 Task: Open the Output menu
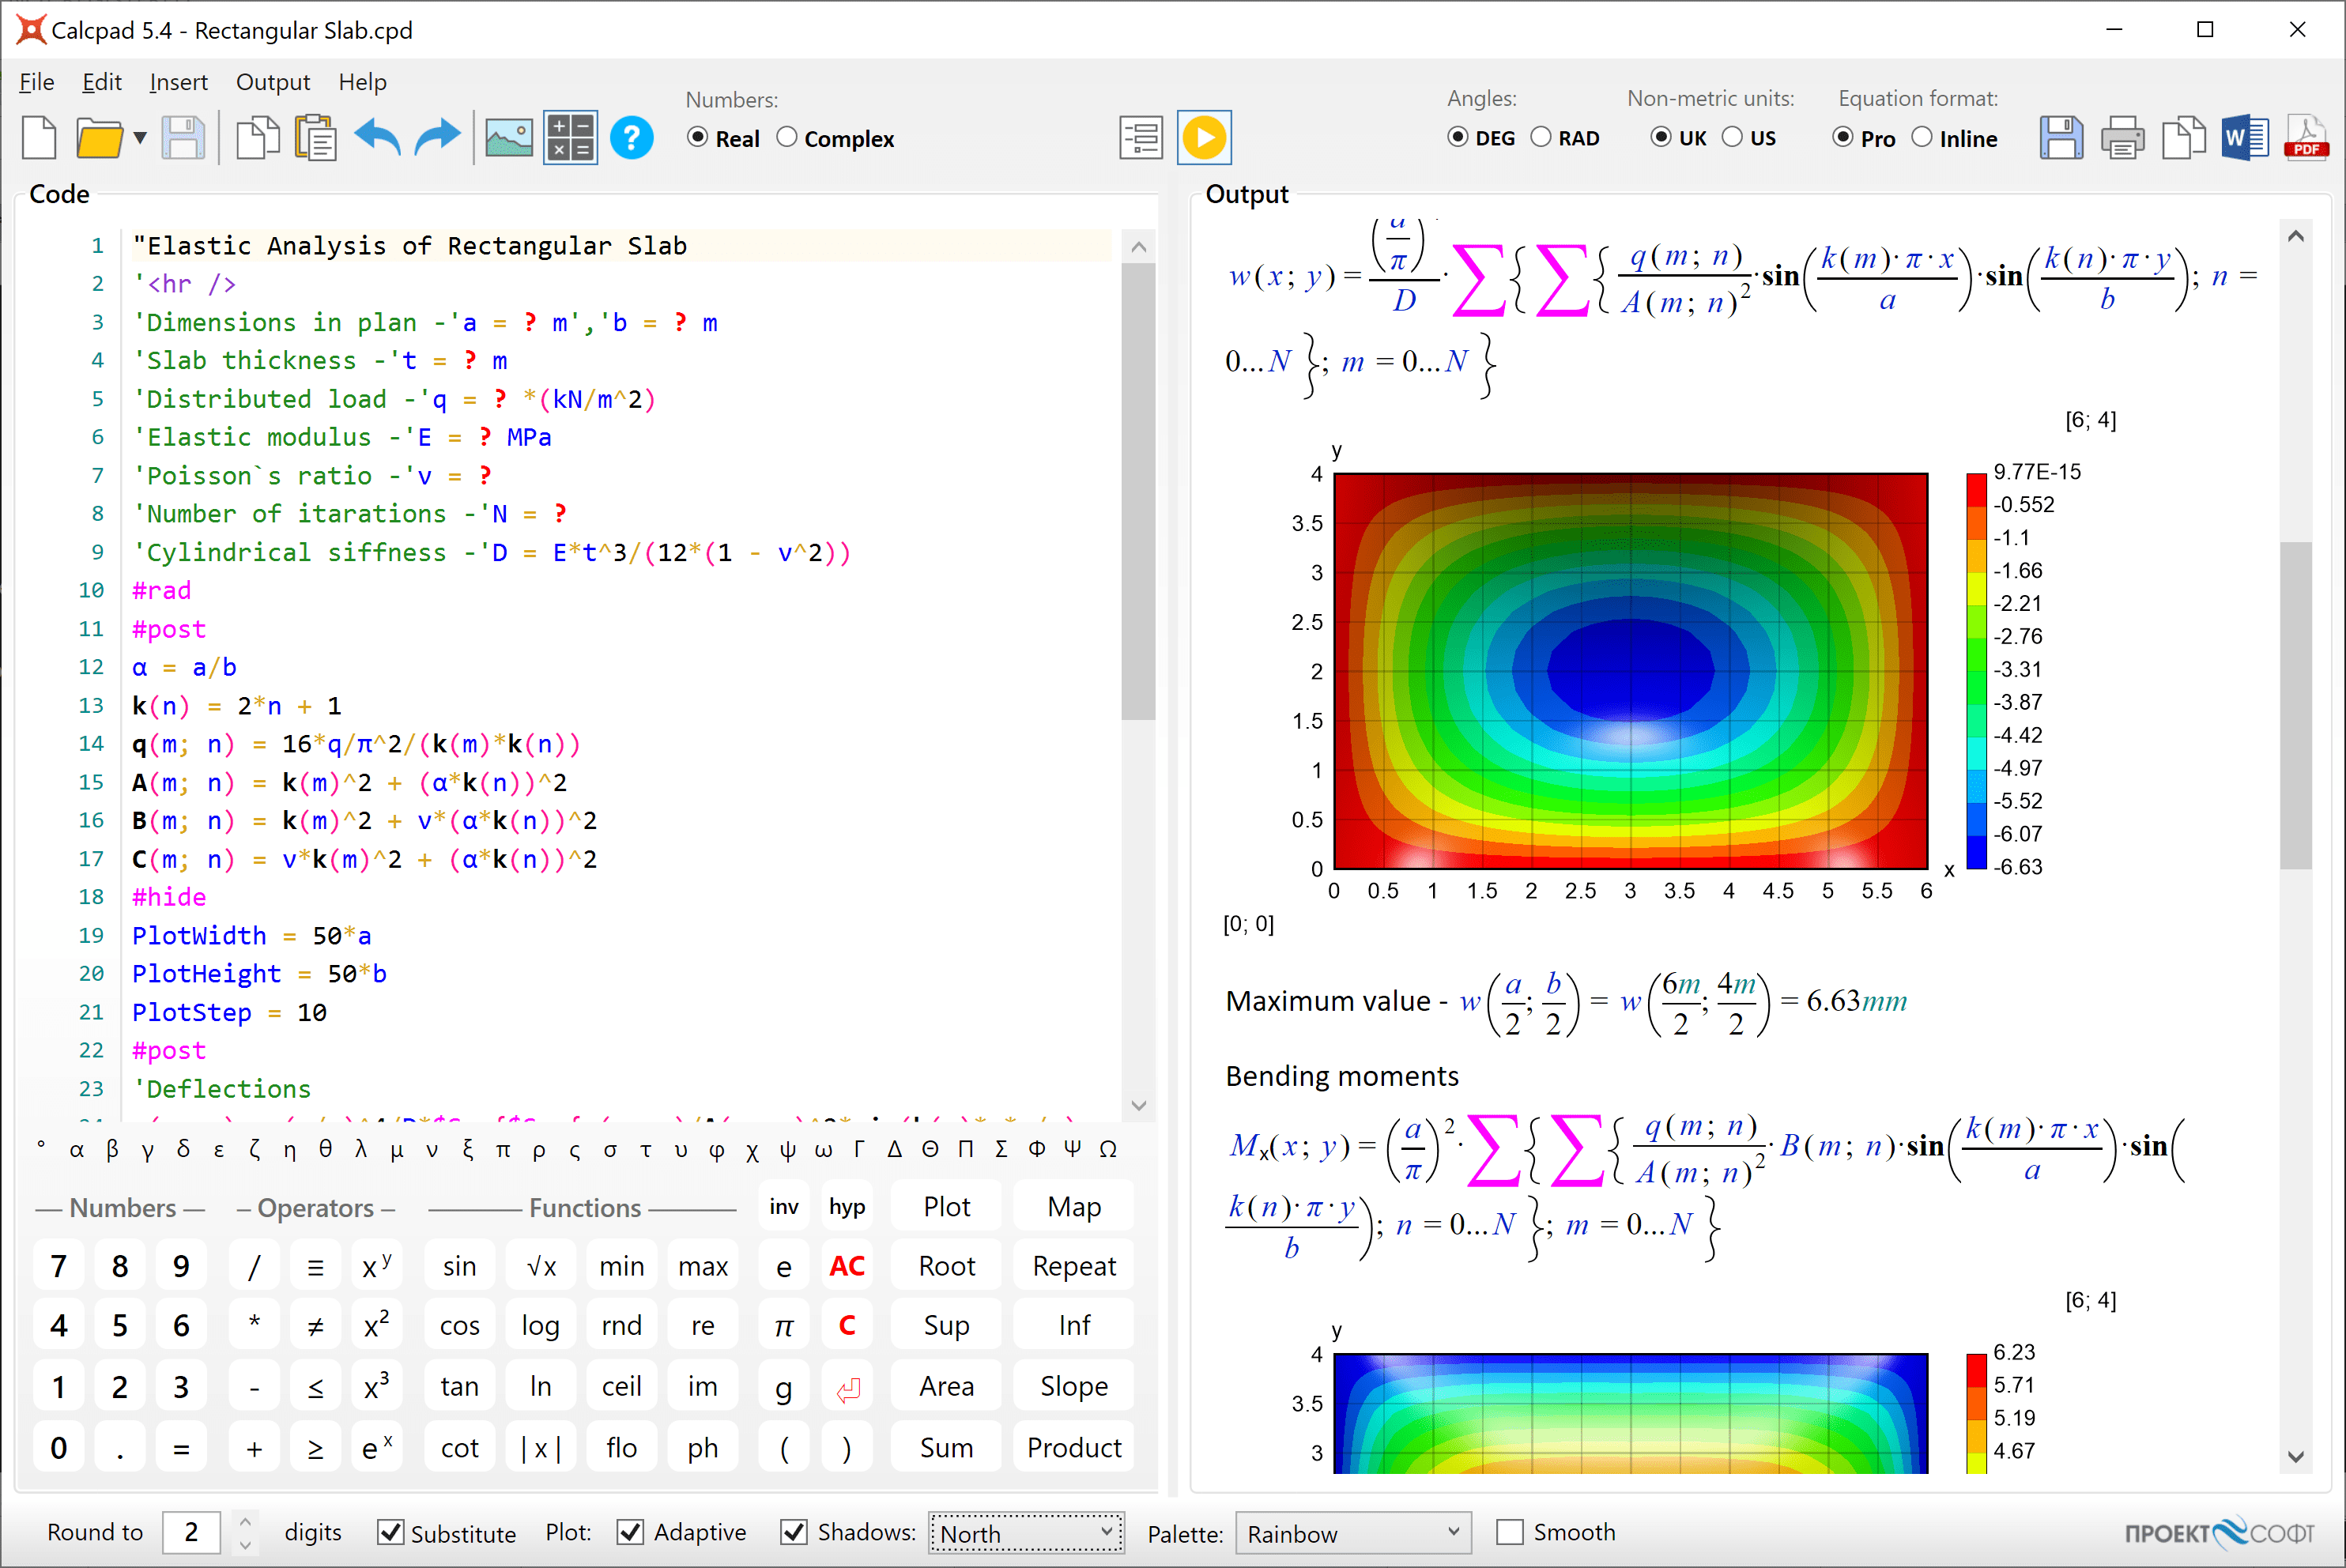270,81
